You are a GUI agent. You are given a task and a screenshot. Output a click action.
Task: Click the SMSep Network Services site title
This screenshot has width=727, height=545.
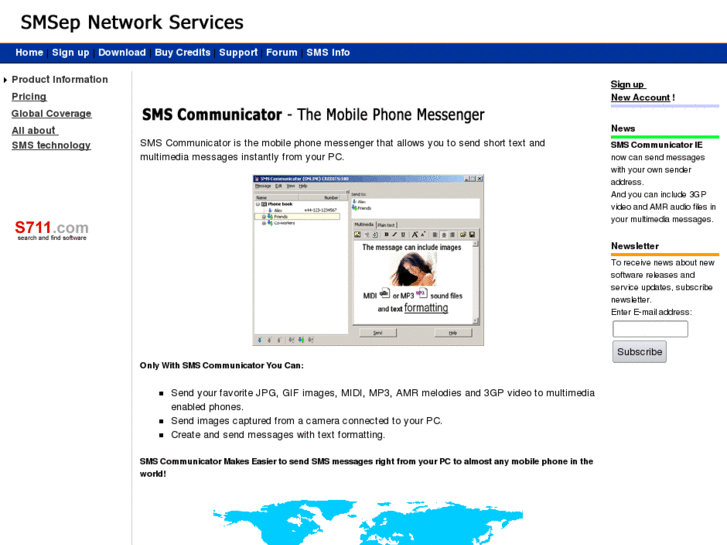(132, 22)
